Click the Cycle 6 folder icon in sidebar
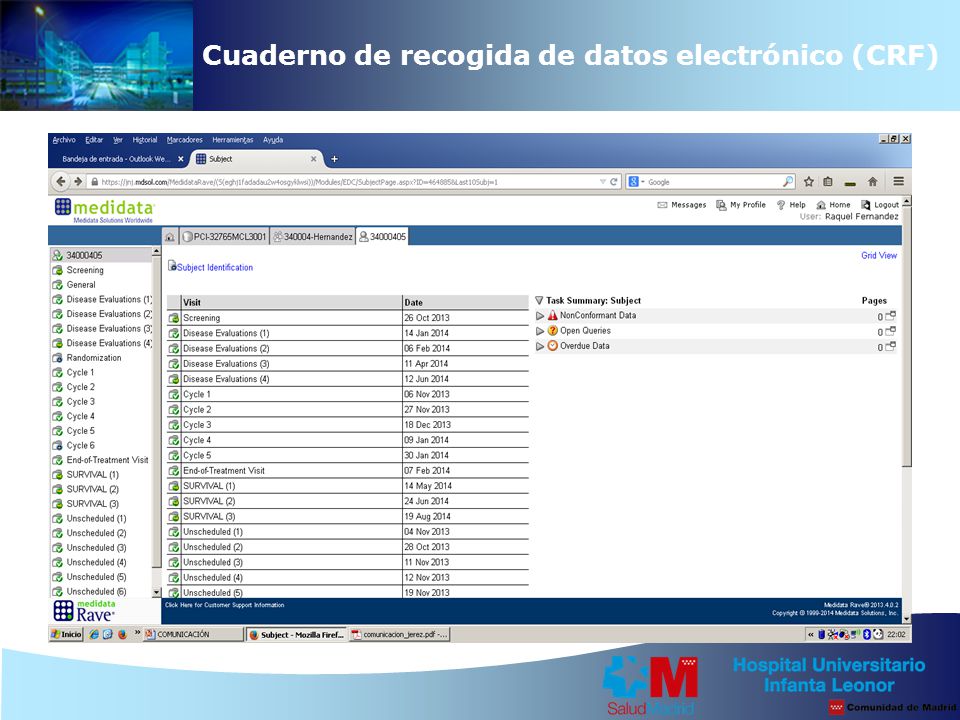 point(58,446)
